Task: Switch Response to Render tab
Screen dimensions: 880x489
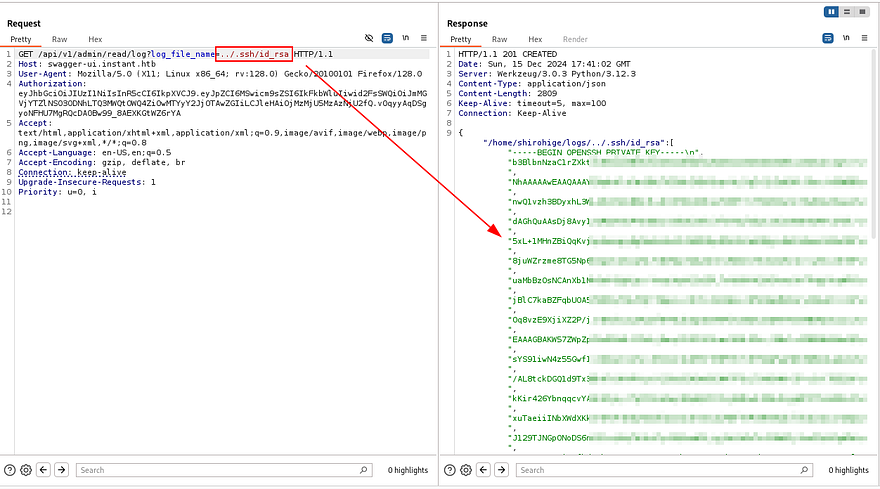Action: (x=575, y=39)
